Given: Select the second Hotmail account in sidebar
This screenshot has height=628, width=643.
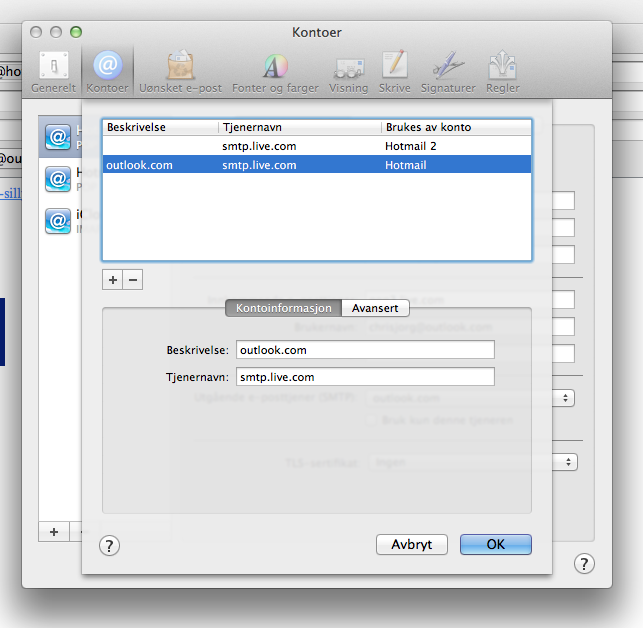Looking at the screenshot, I should [58, 179].
